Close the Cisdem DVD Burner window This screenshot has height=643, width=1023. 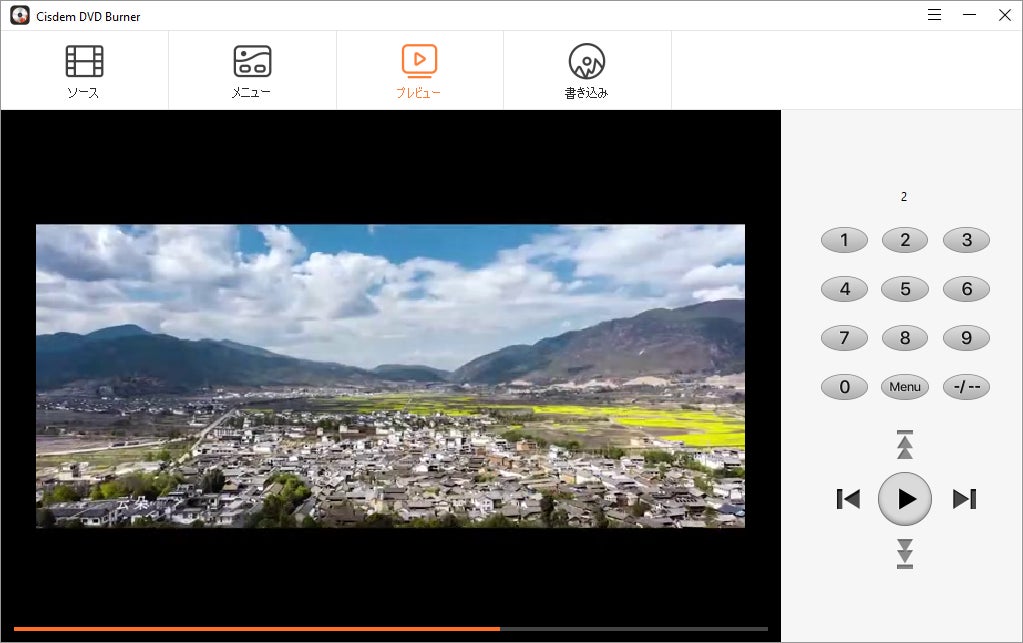click(1005, 15)
